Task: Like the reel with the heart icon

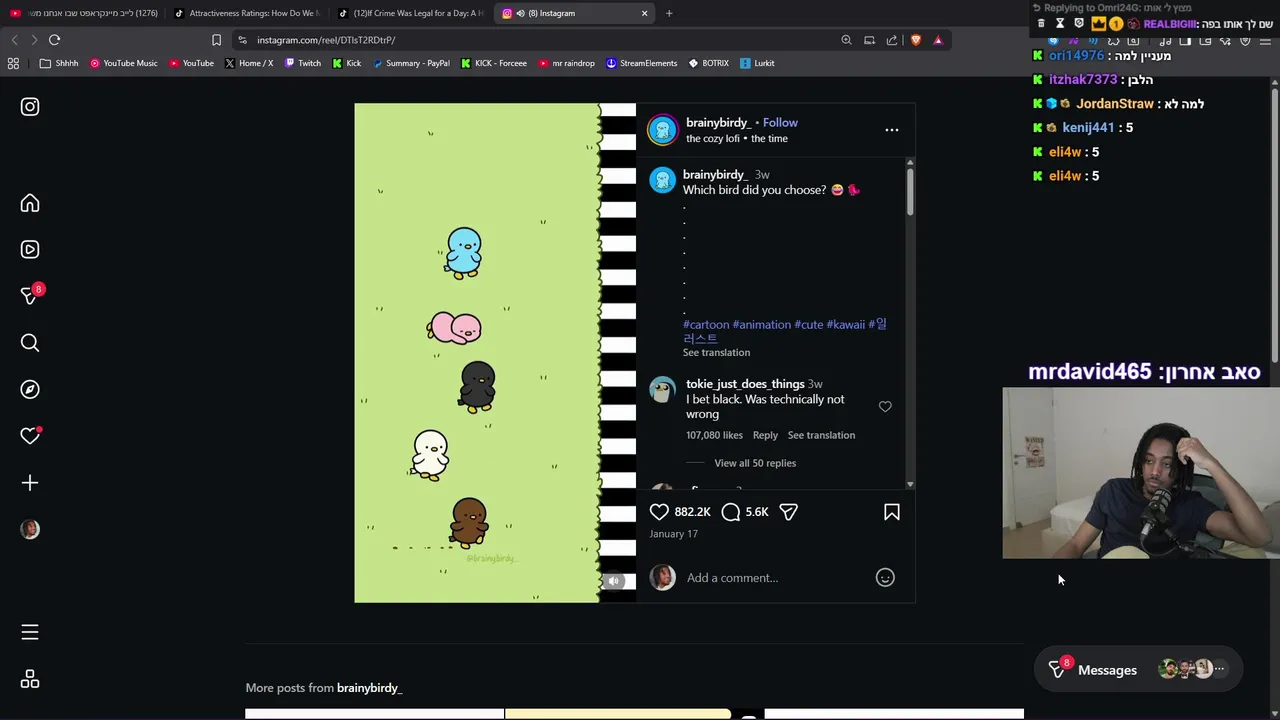Action: [659, 512]
